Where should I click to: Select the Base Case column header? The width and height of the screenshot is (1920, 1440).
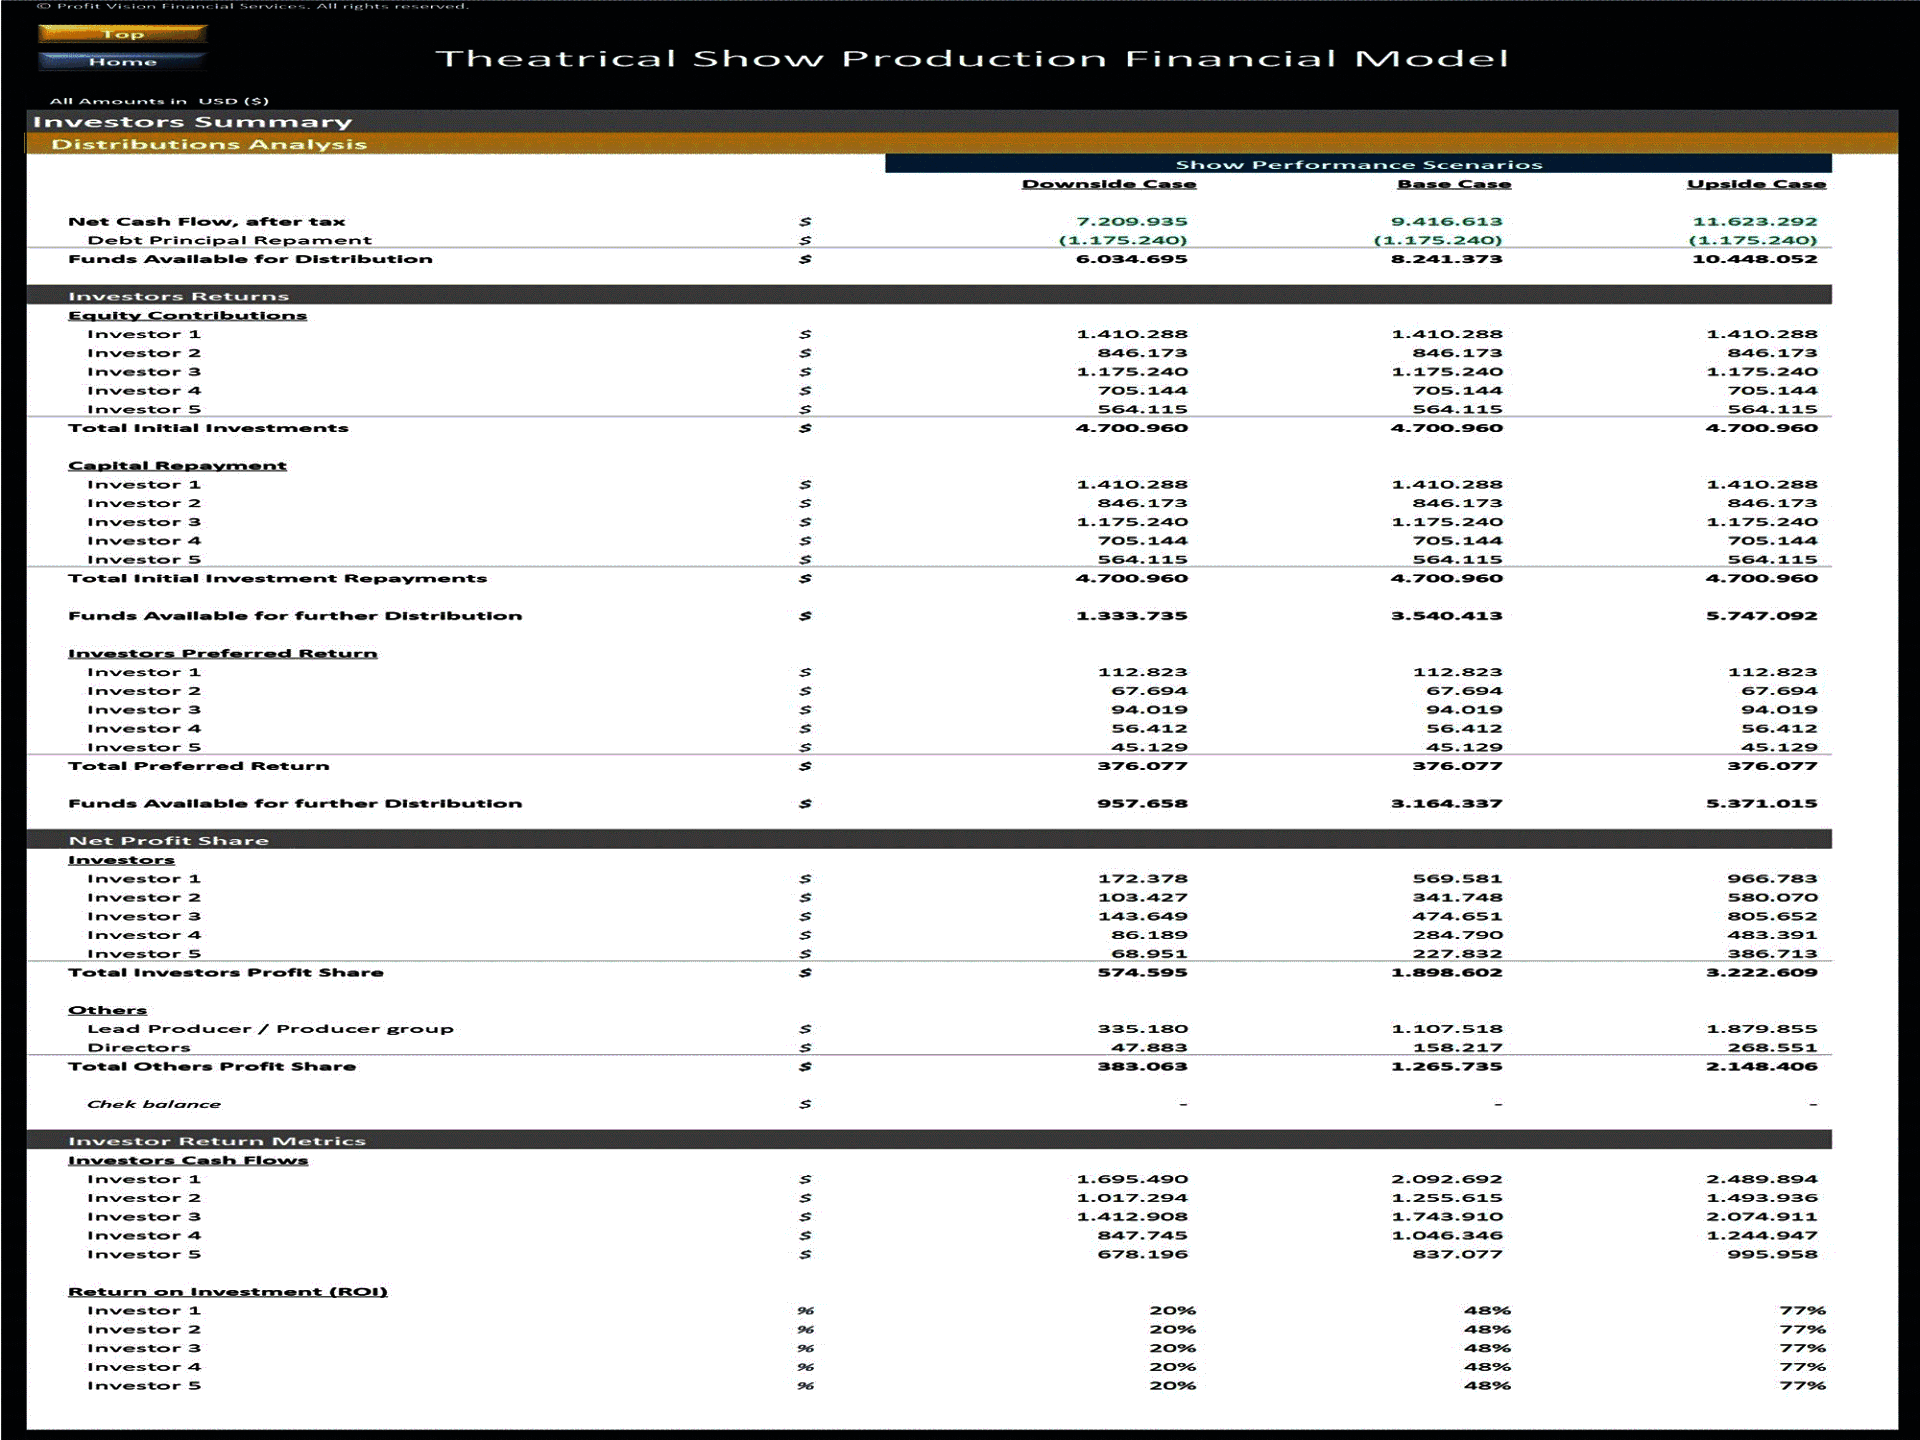pos(1452,183)
